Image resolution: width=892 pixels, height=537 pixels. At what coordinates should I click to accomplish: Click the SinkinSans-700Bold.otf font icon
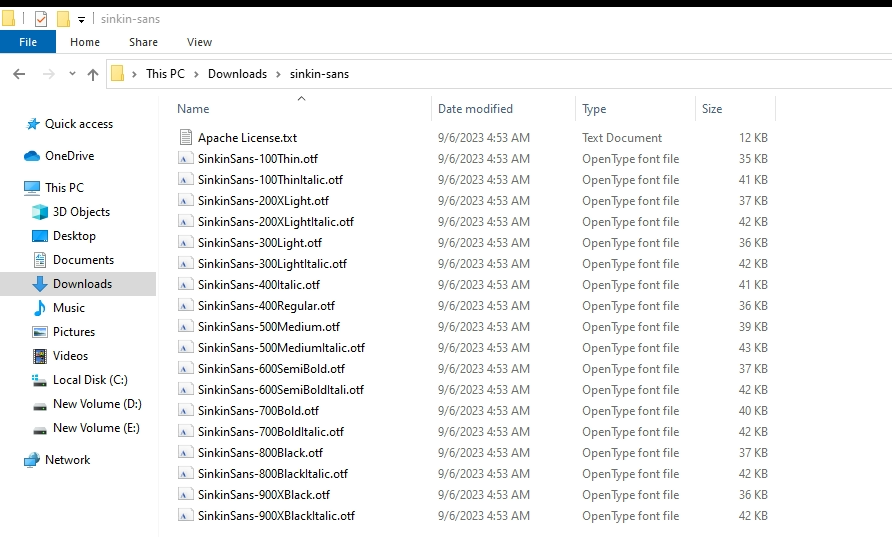pos(185,411)
